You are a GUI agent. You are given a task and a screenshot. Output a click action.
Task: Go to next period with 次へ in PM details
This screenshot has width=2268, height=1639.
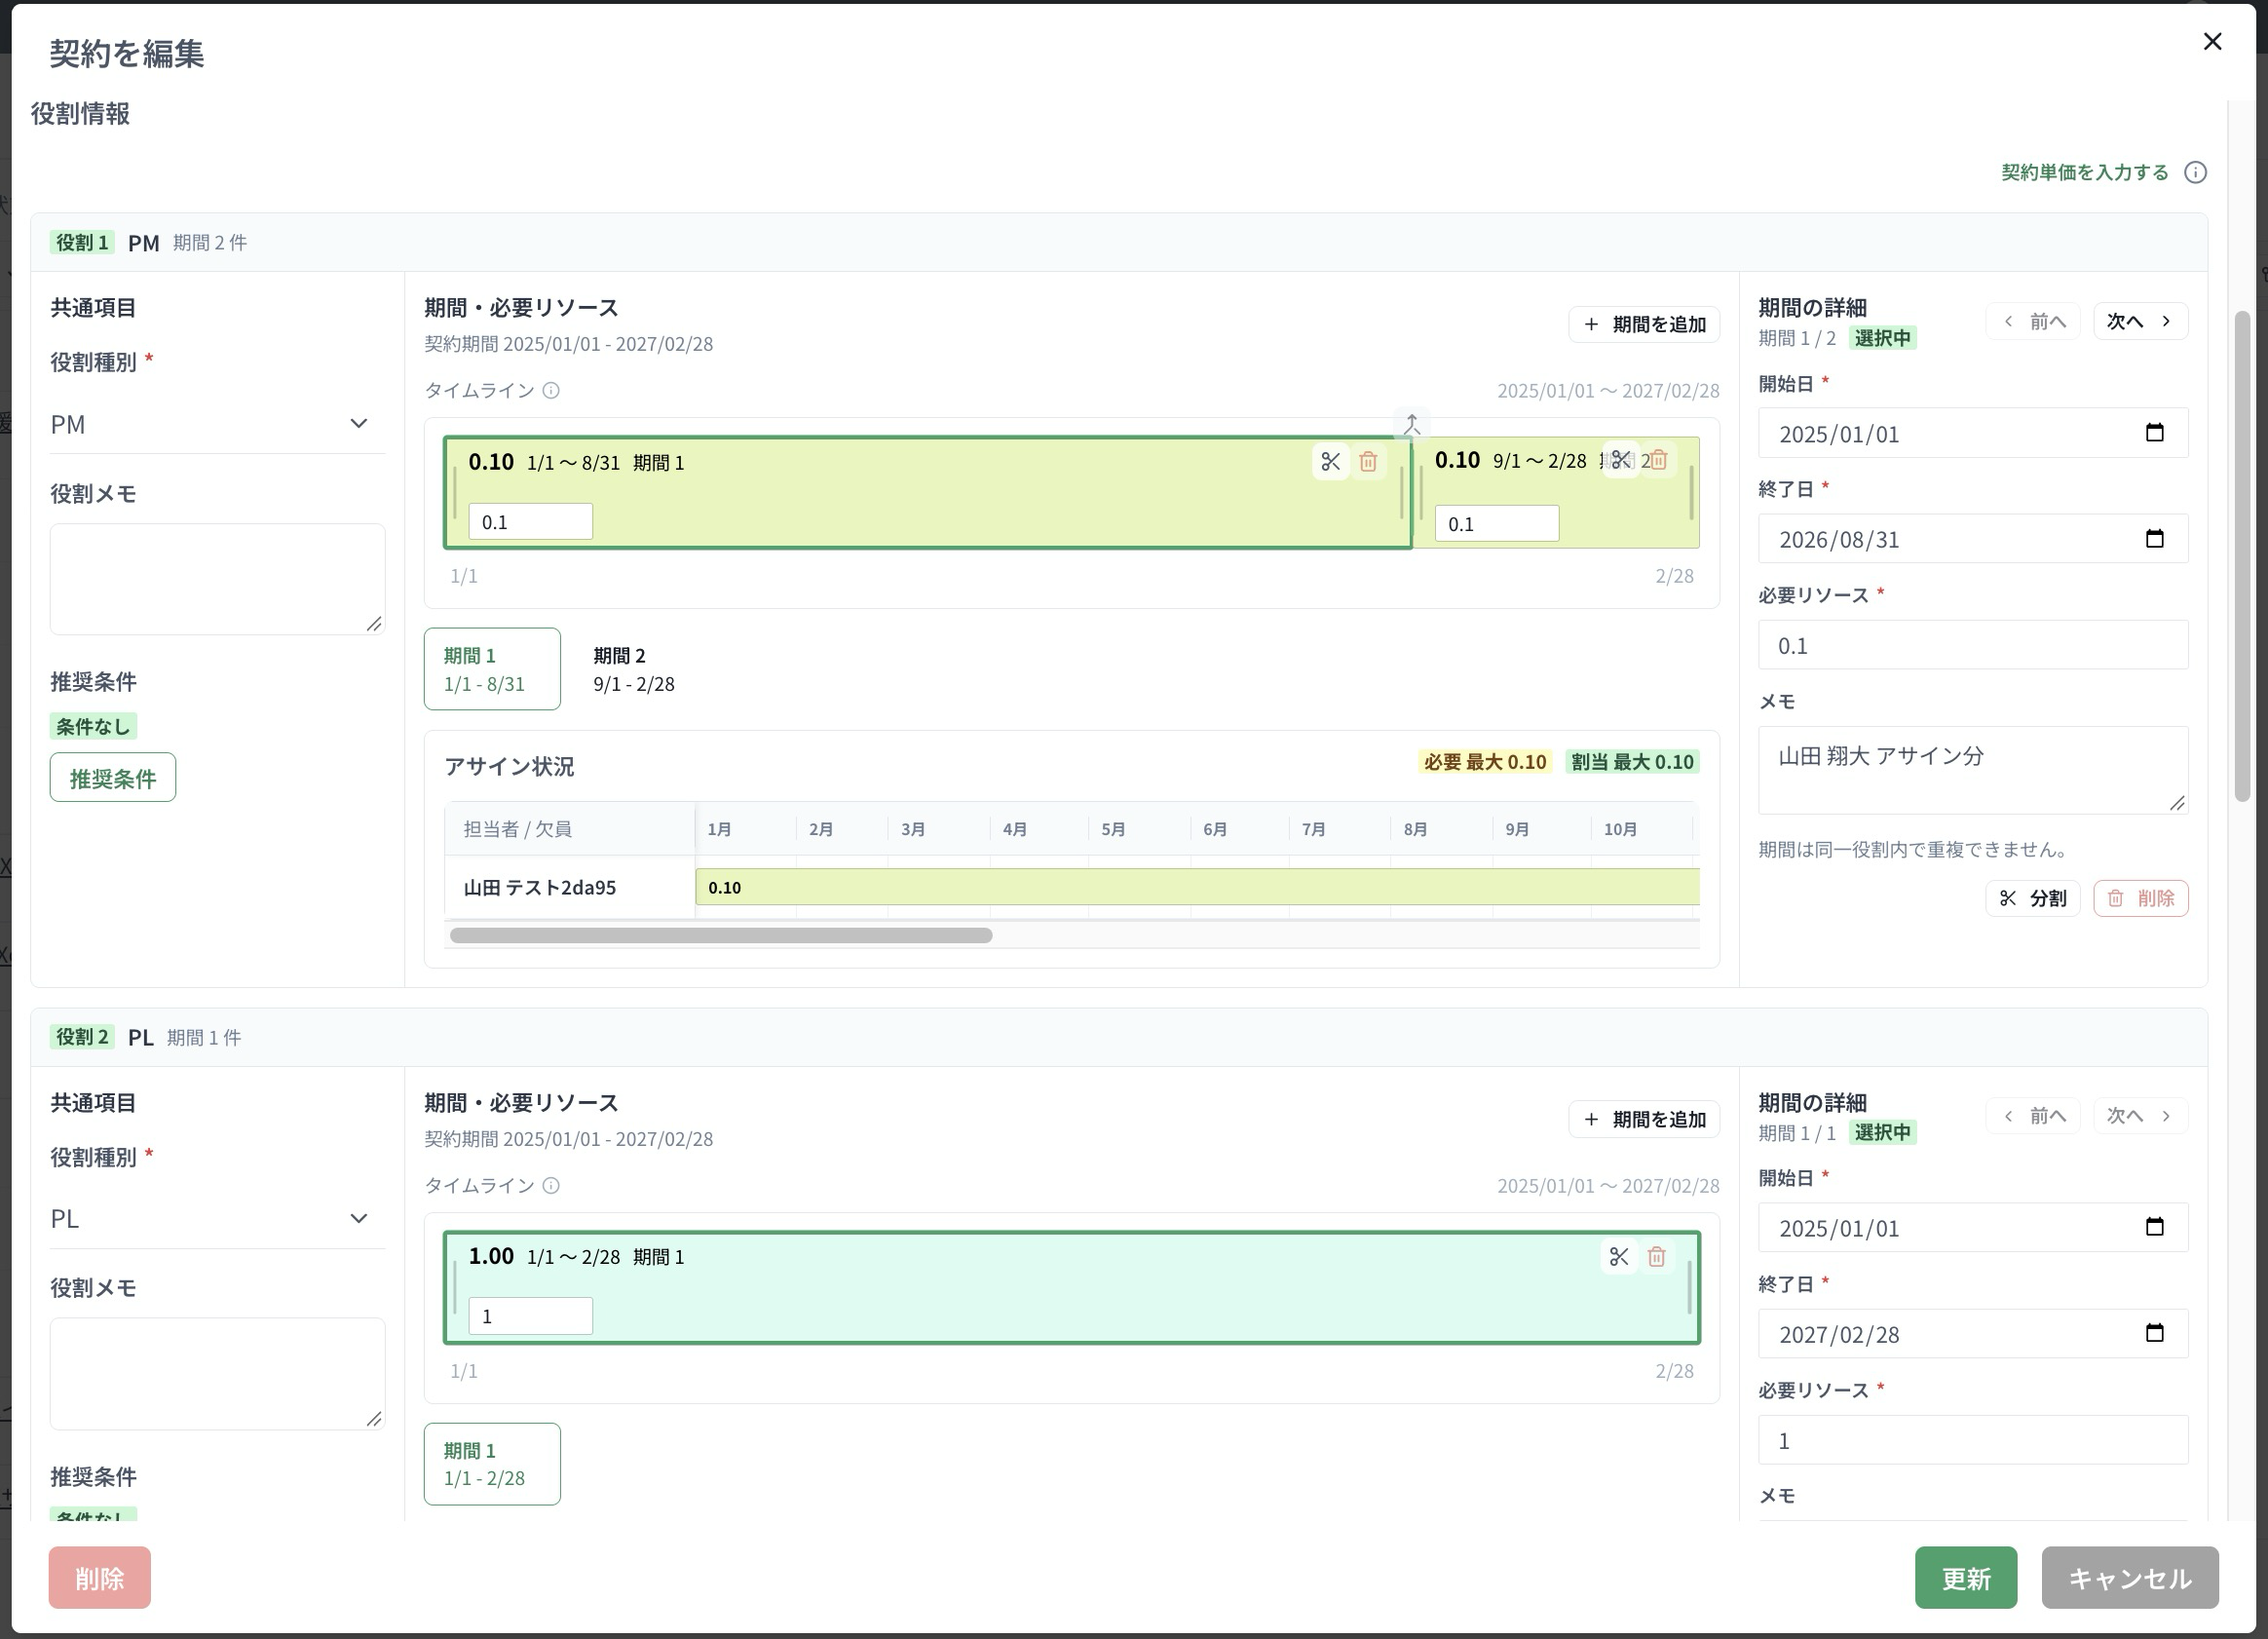point(2141,322)
